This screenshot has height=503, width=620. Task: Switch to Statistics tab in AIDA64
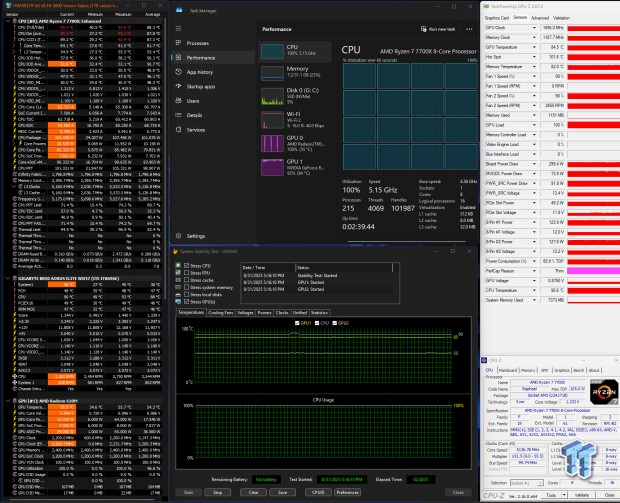point(319,313)
